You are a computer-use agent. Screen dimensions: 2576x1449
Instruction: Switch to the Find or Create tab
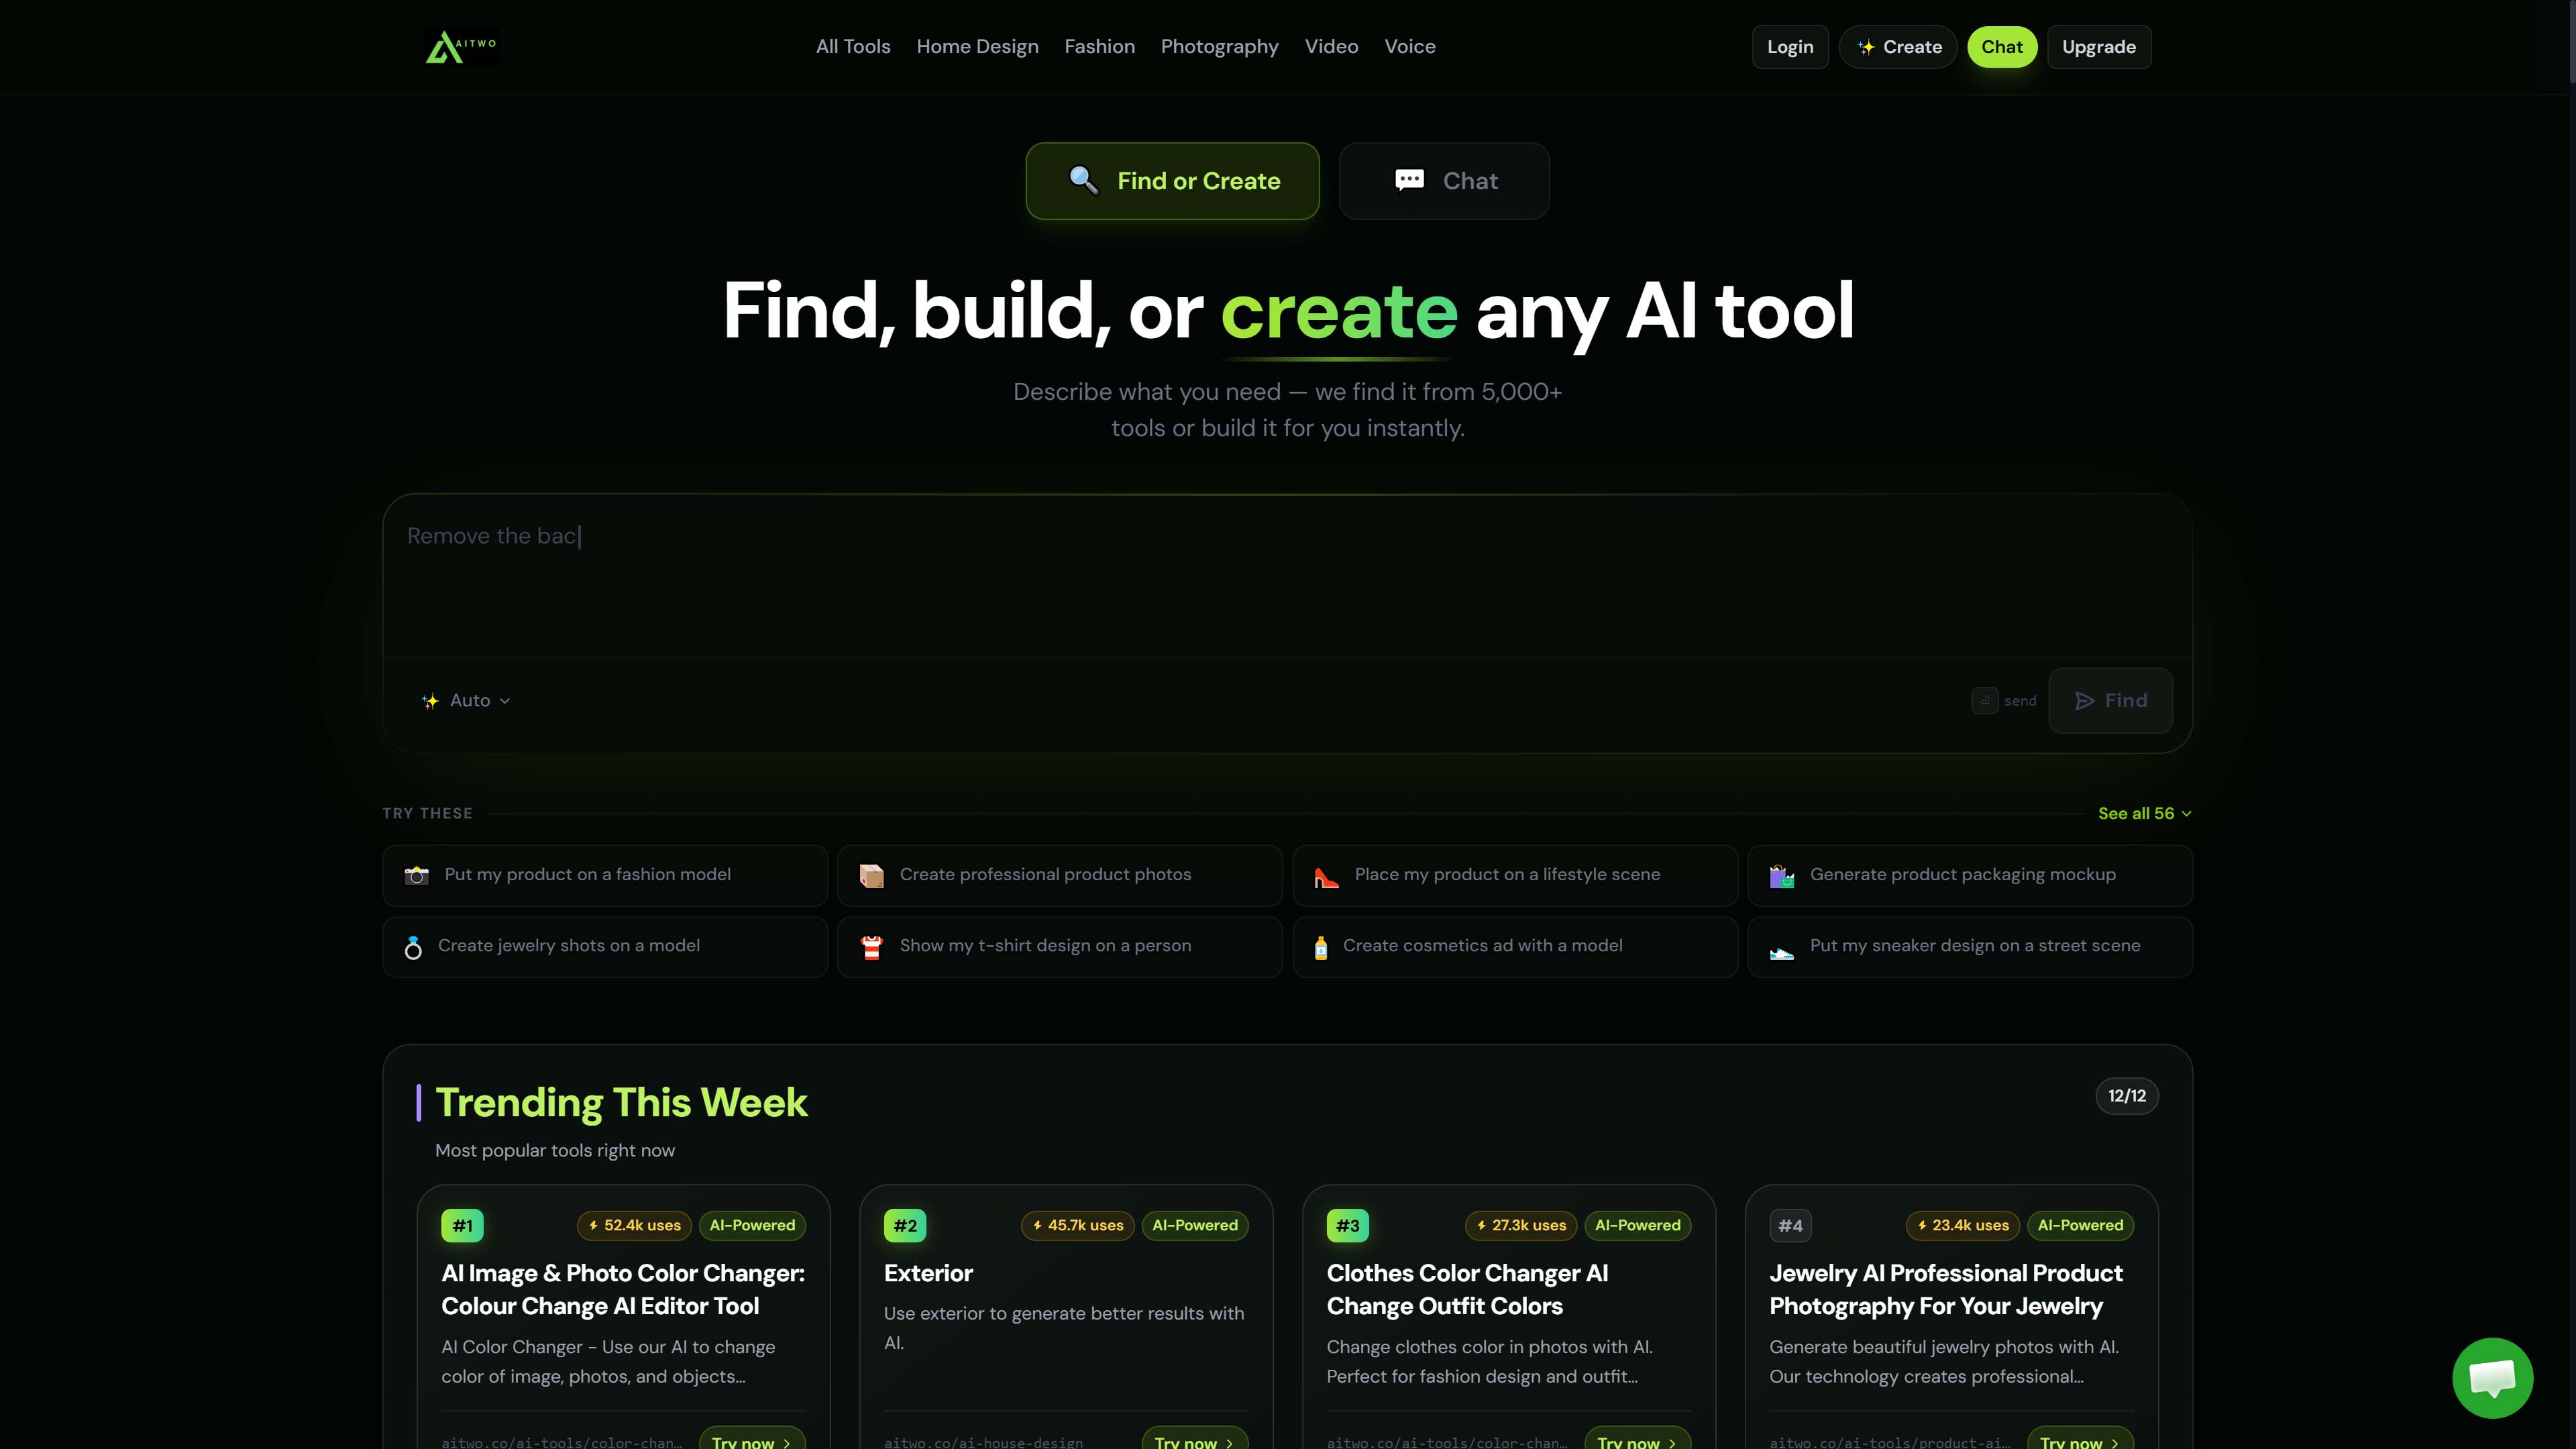click(x=1172, y=181)
